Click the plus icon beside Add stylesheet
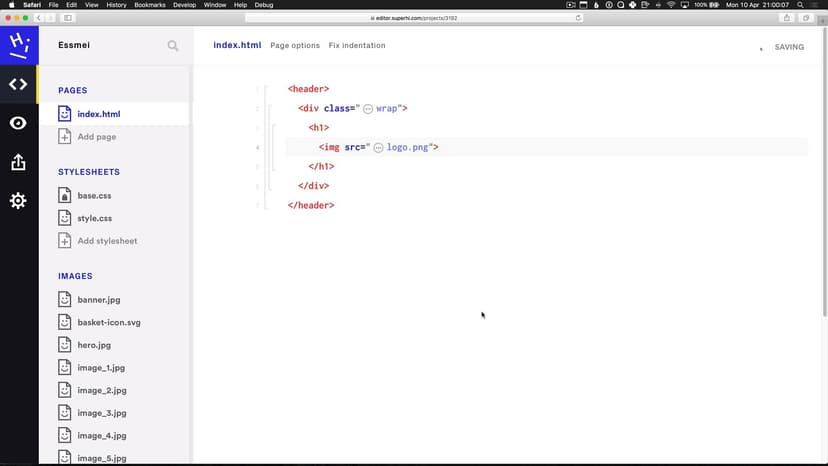Image resolution: width=828 pixels, height=466 pixels. coord(65,241)
